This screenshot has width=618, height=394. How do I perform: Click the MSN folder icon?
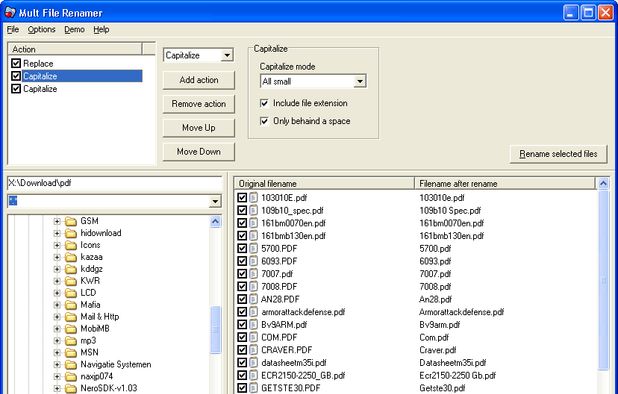(x=71, y=353)
